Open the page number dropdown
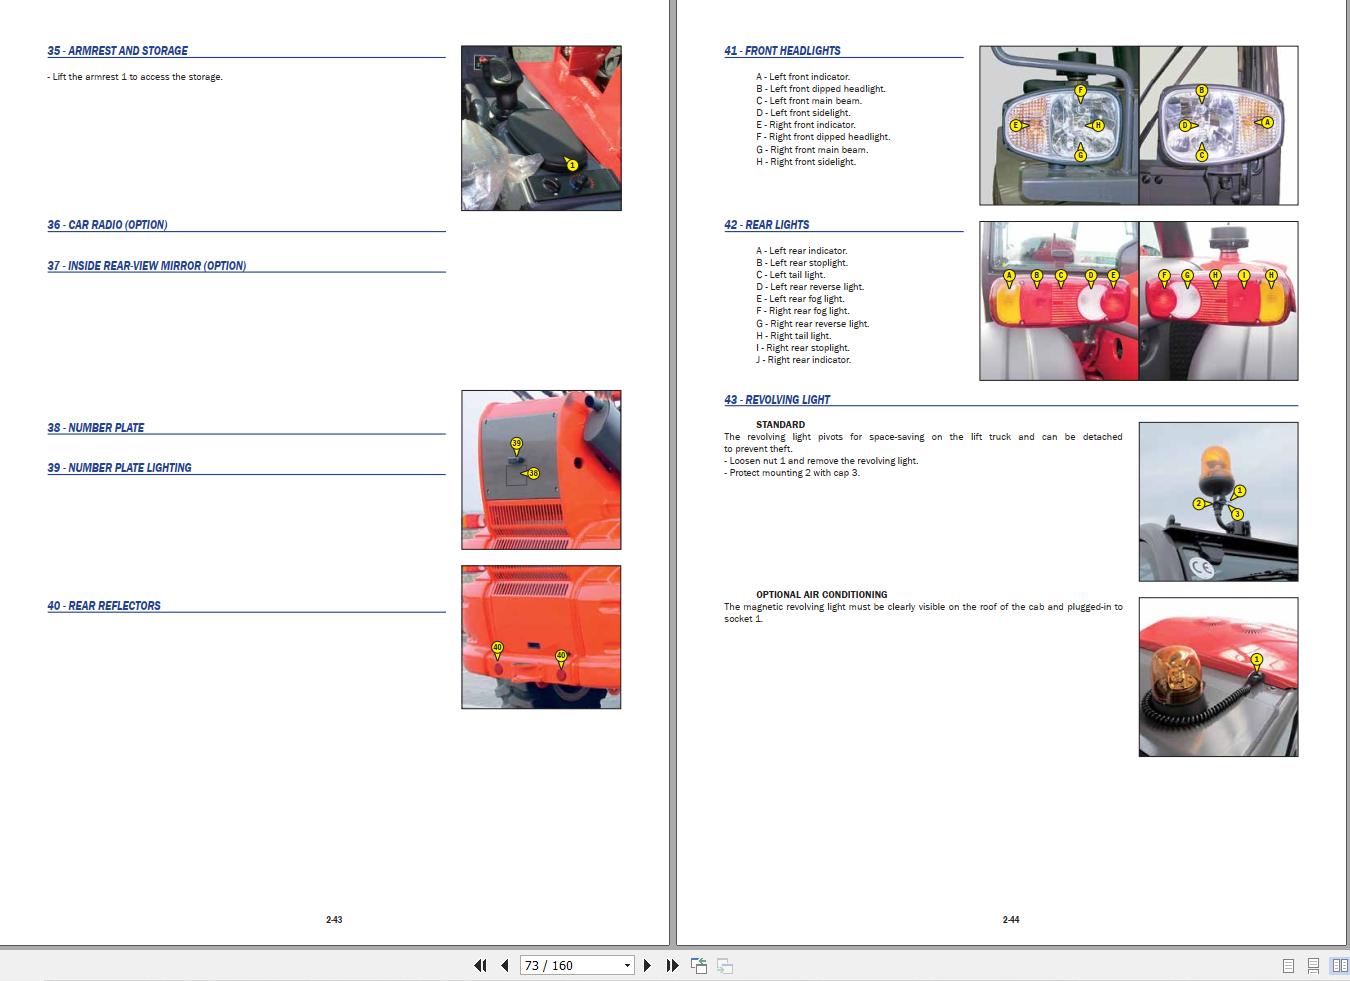Screen dimensions: 1350x981 628,965
